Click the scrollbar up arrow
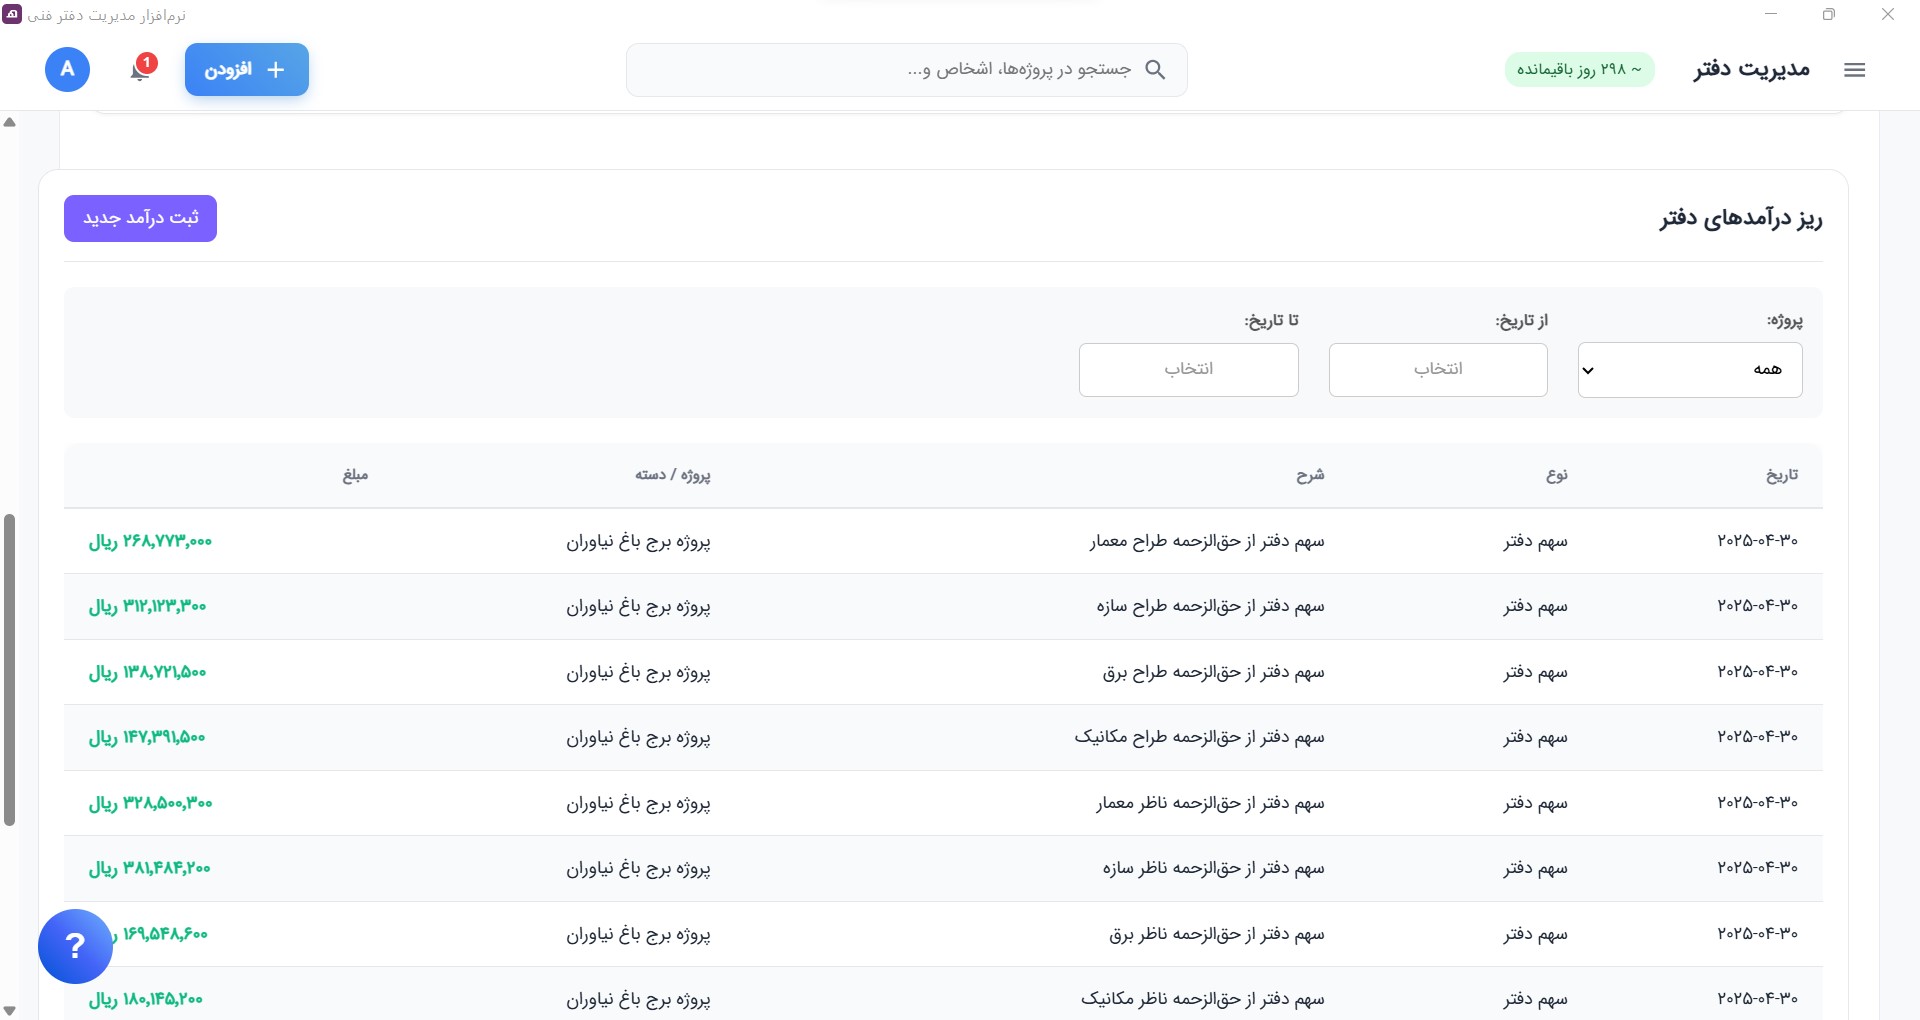 tap(10, 121)
